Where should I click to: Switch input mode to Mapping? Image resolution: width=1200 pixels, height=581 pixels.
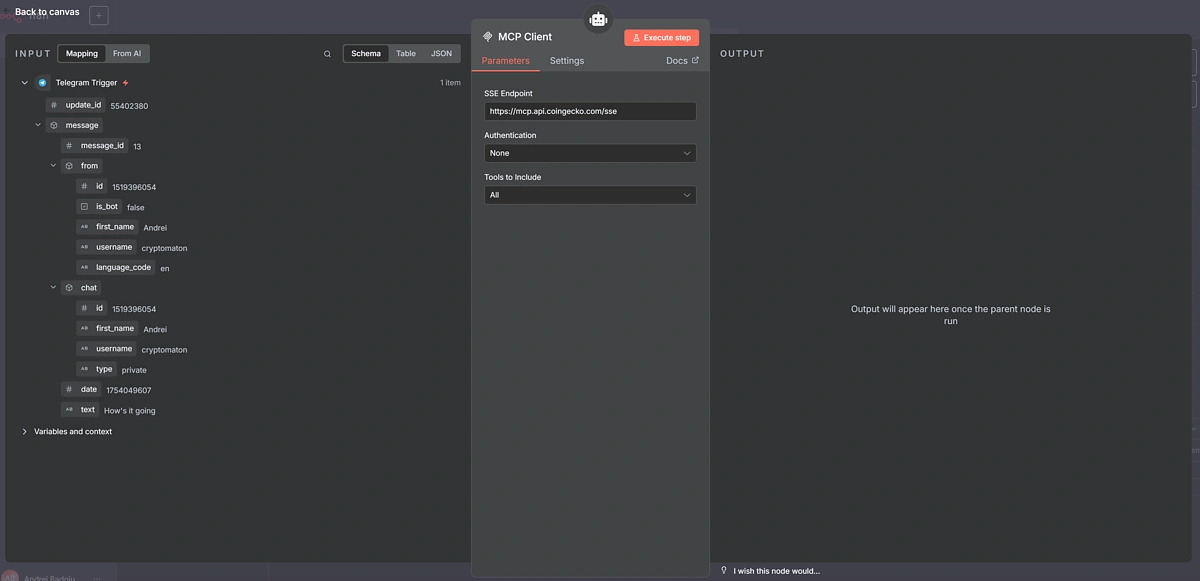[82, 54]
